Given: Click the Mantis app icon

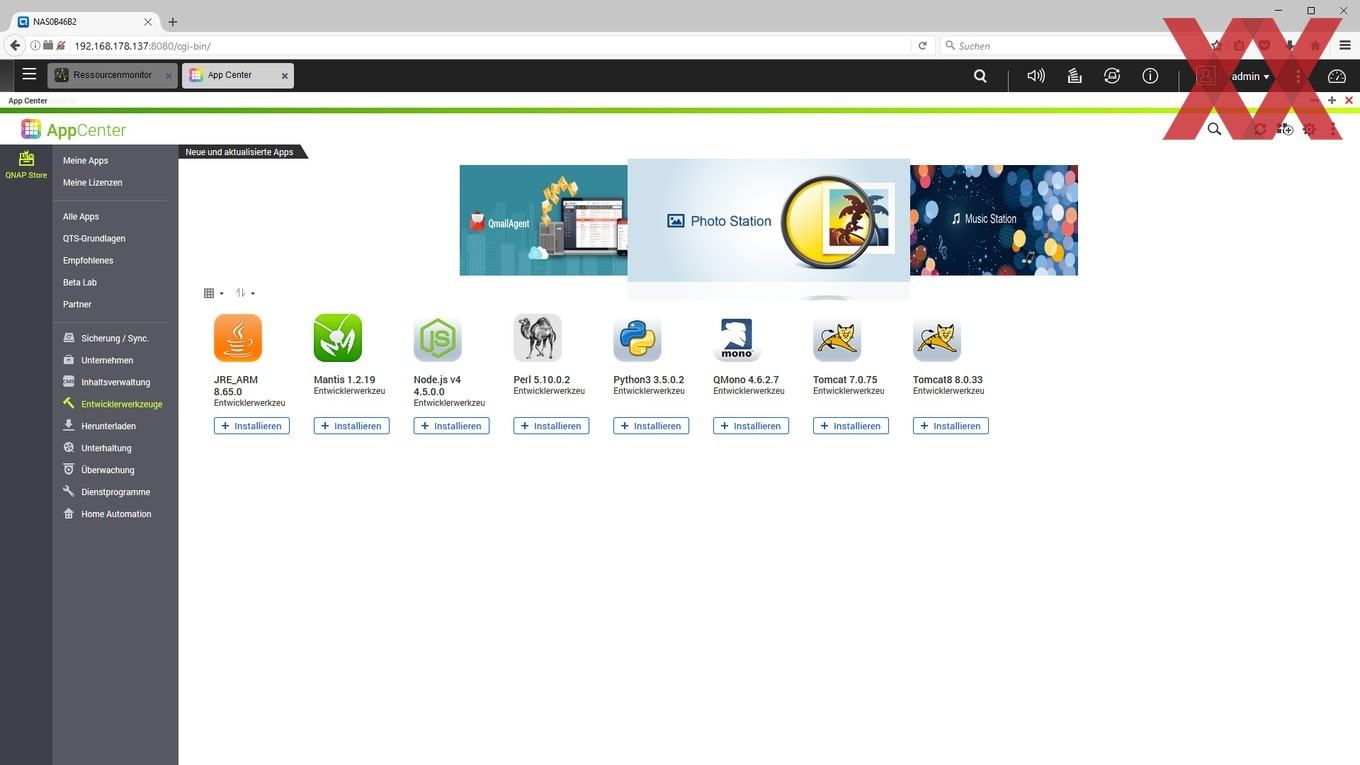Looking at the screenshot, I should tap(338, 338).
